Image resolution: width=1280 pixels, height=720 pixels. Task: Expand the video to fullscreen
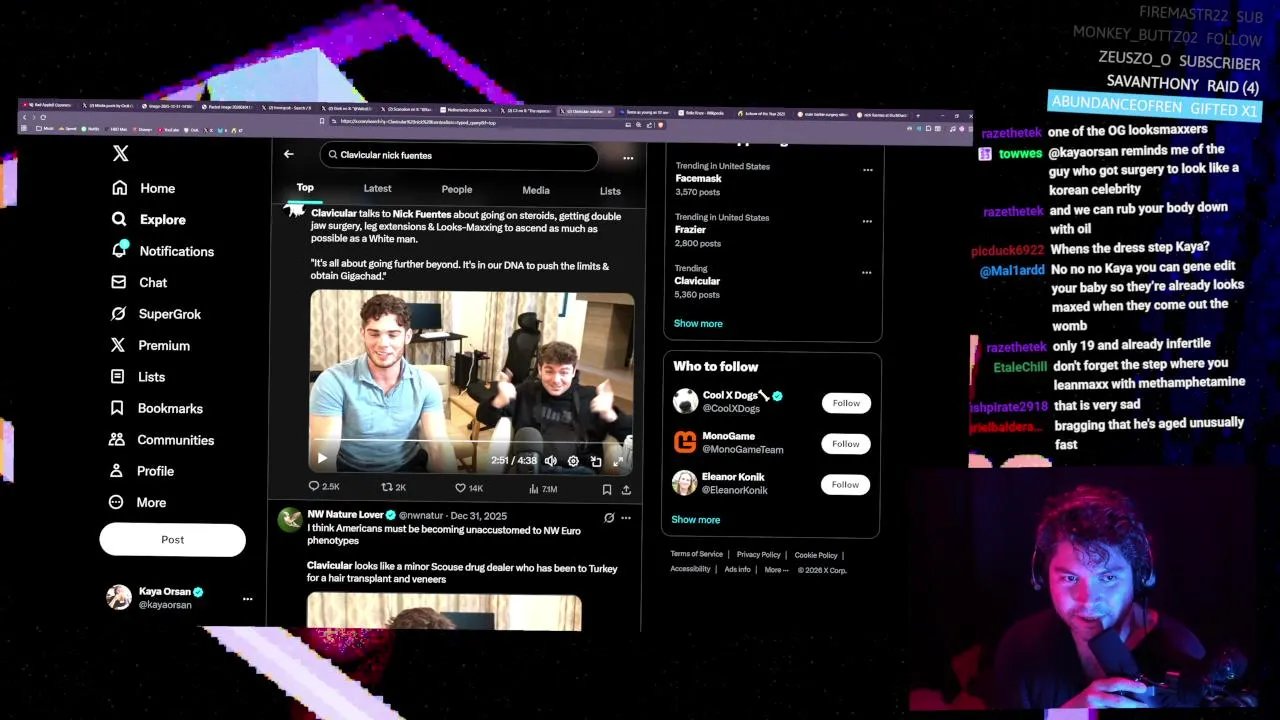click(x=618, y=461)
